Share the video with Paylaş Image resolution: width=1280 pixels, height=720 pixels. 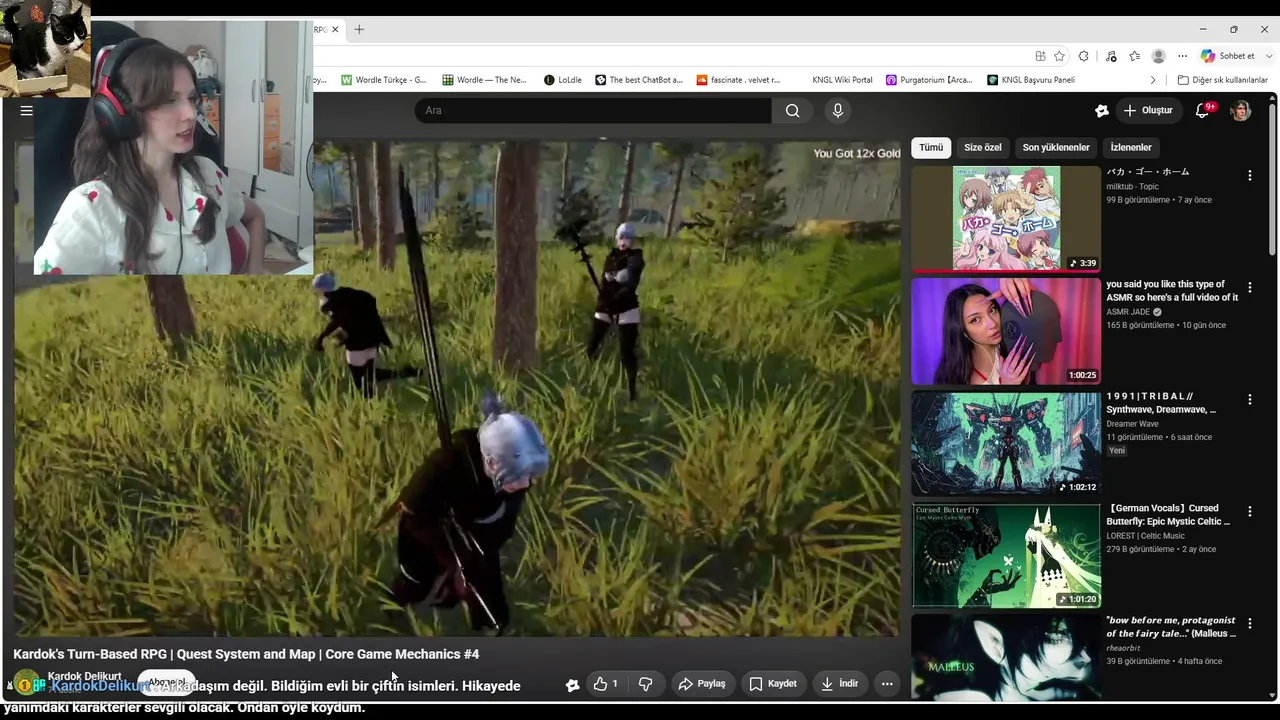701,684
